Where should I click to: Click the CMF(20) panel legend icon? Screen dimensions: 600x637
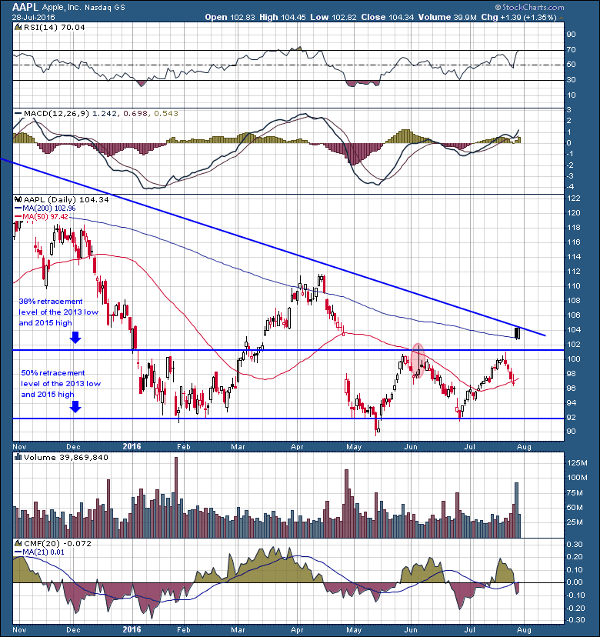(17, 543)
